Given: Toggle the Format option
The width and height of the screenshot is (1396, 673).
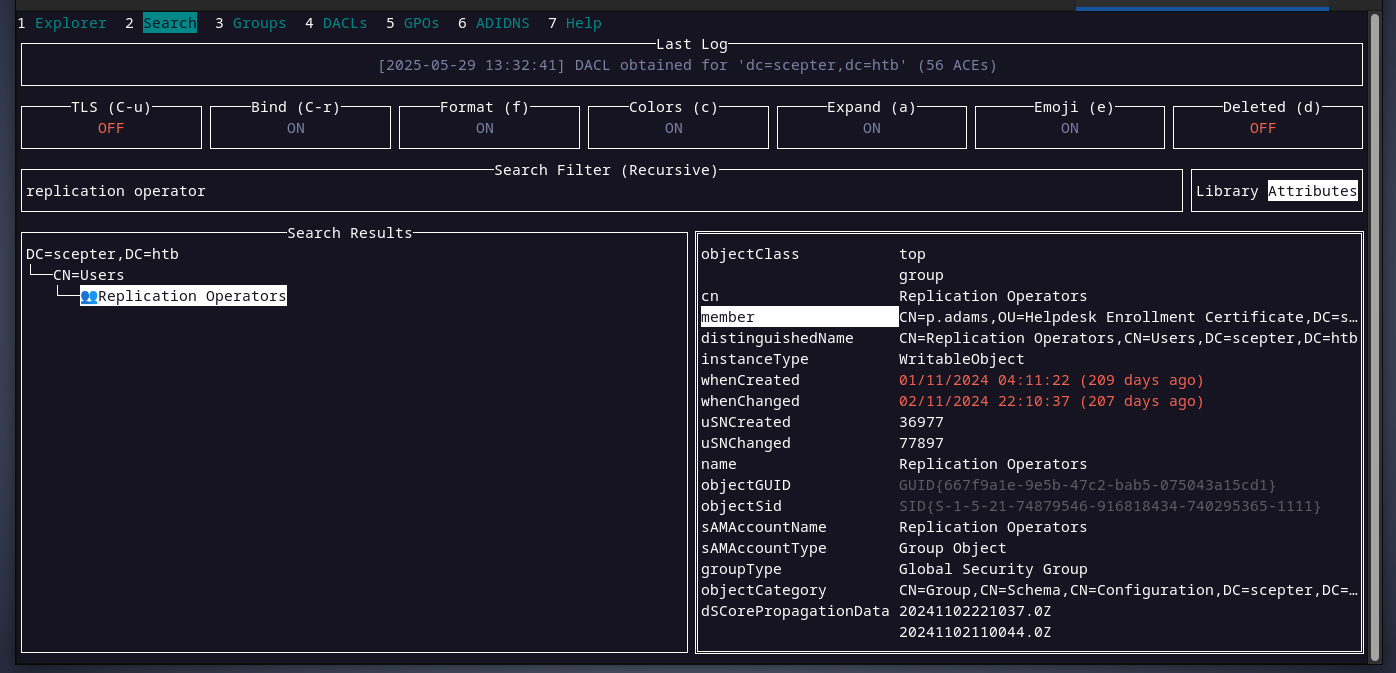Looking at the screenshot, I should (485, 128).
